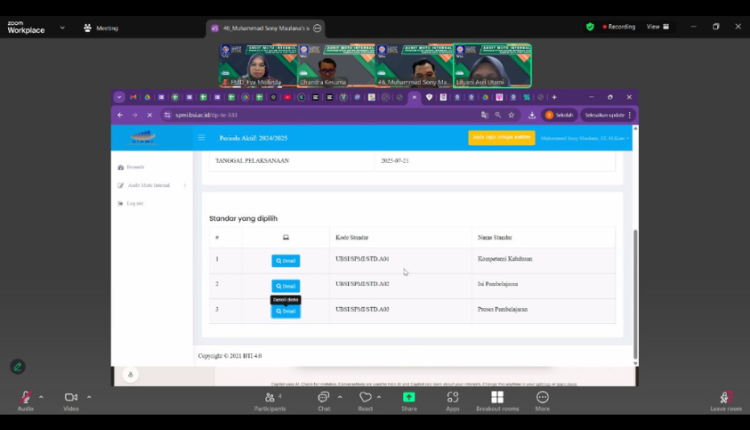Click the page vertical scrollbar
The height and width of the screenshot is (430, 750).
coord(635,294)
